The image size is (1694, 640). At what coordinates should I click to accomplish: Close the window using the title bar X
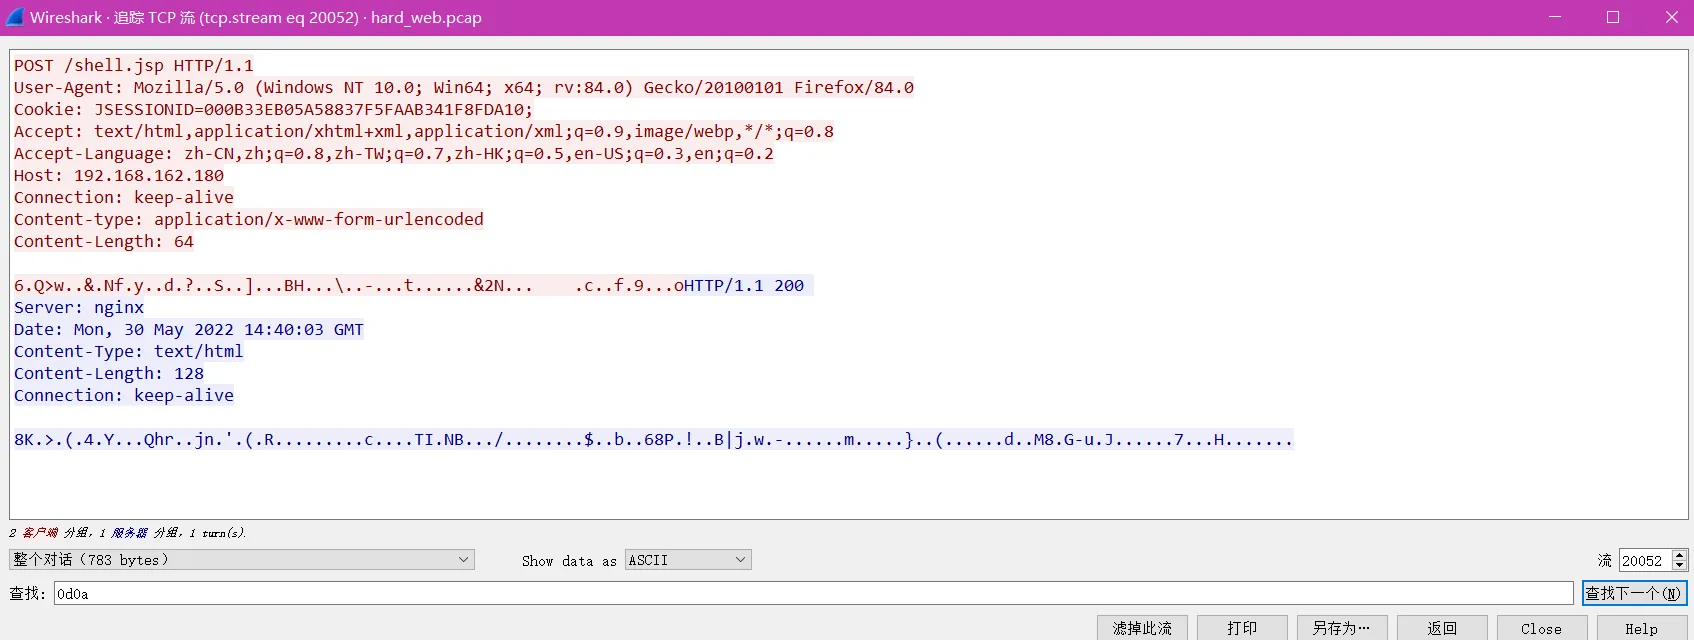click(1671, 17)
